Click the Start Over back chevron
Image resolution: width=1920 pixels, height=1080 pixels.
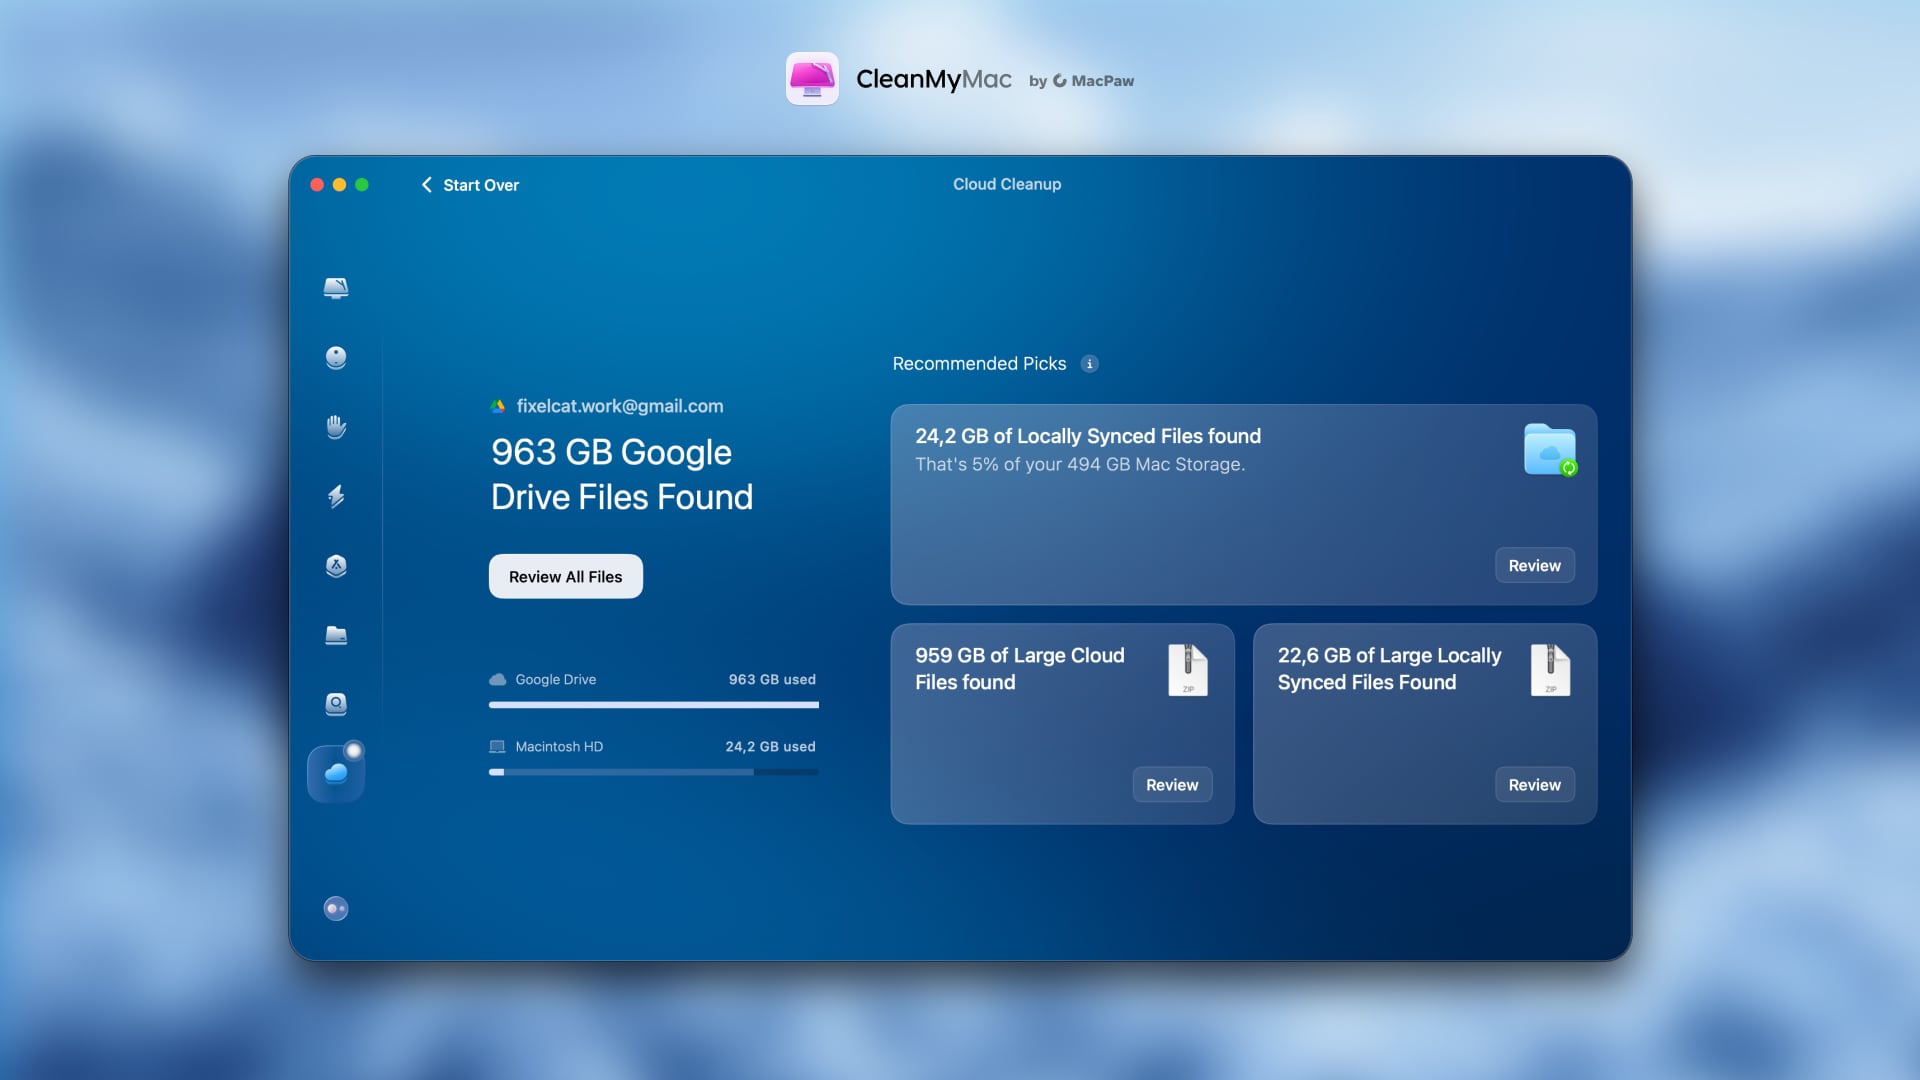click(x=427, y=185)
